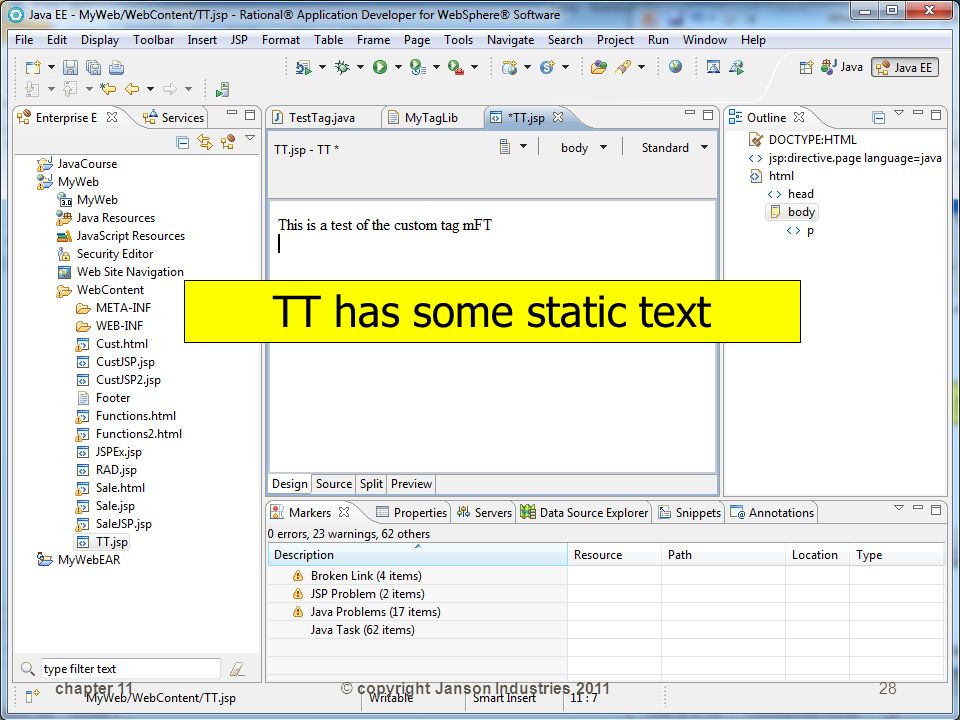
Task: Click the Description column header
Action: [x=418, y=555]
